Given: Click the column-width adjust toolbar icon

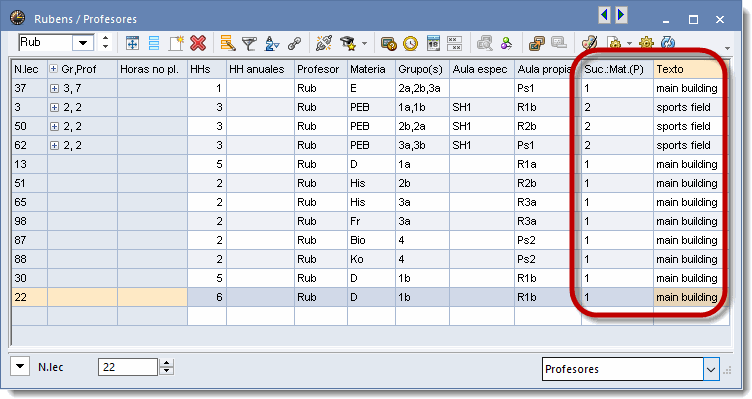Looking at the screenshot, I should click(x=132, y=43).
